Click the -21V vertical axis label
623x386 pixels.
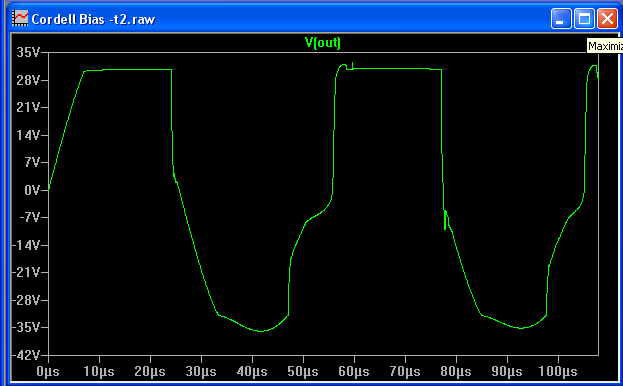click(x=26, y=272)
